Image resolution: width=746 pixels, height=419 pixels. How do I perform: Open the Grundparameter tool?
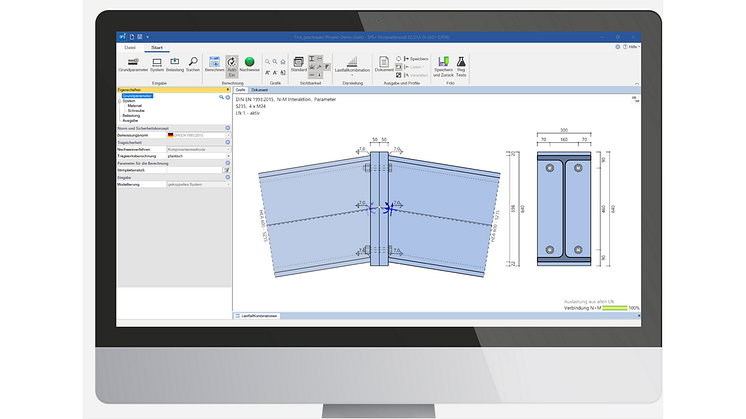click(x=132, y=62)
